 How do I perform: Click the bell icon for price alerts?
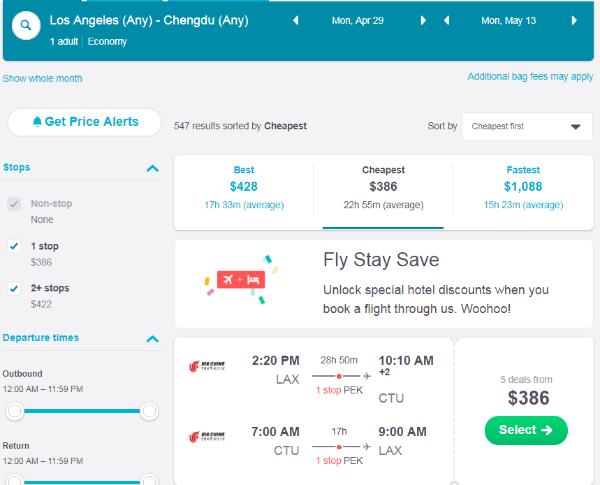(37, 122)
